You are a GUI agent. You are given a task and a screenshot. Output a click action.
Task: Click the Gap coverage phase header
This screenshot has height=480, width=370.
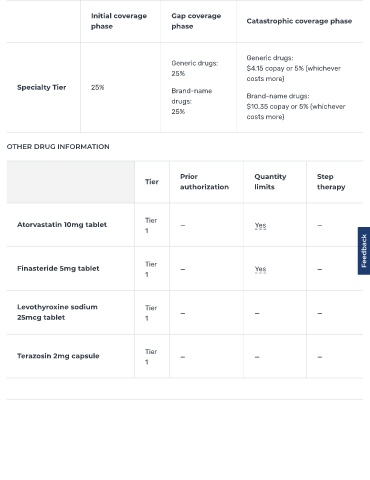[196, 21]
